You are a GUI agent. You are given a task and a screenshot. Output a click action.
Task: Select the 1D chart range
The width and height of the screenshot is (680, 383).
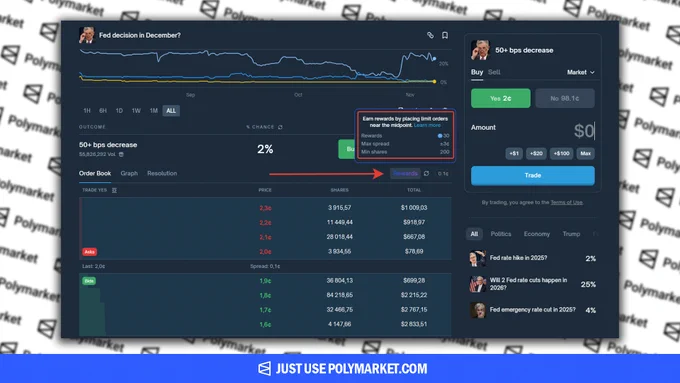tap(119, 111)
